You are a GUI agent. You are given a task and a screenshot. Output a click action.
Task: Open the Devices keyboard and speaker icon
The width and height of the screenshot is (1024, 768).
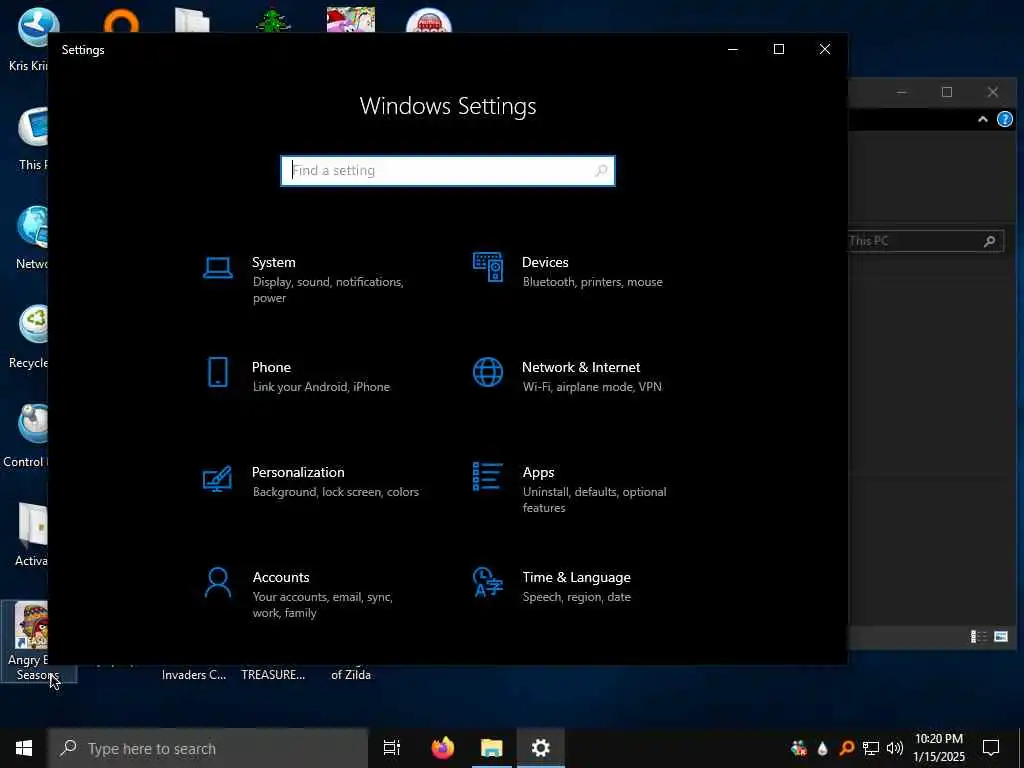pyautogui.click(x=488, y=267)
